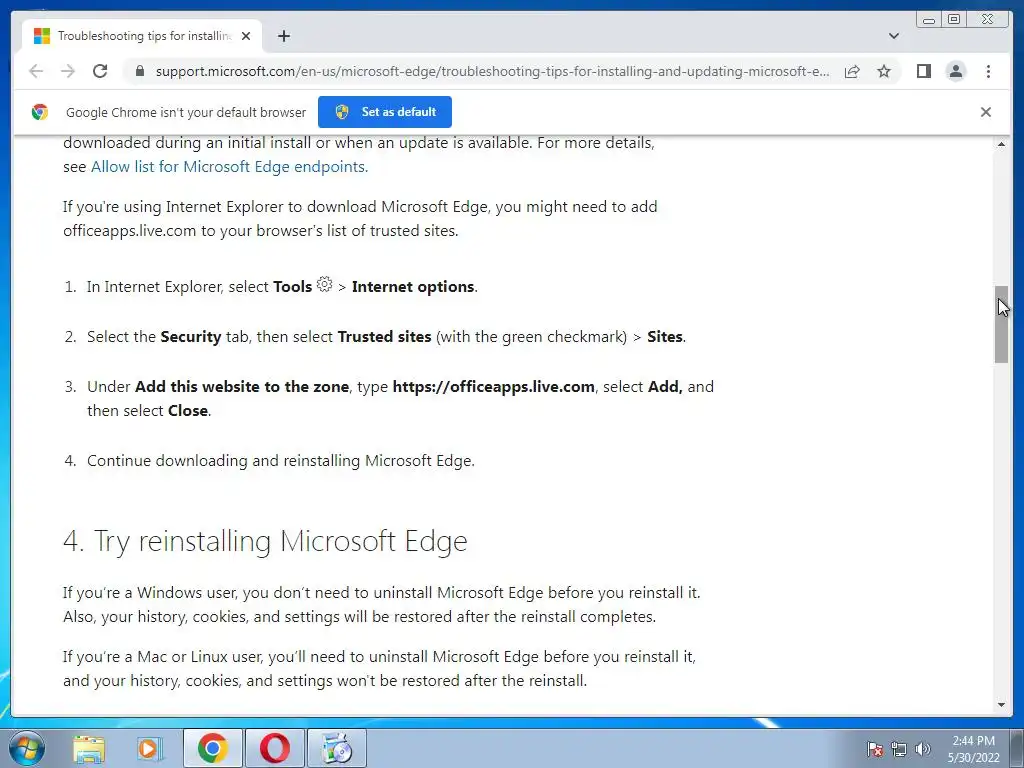Open Action Center flag icon
This screenshot has height=768, width=1024.
(874, 749)
